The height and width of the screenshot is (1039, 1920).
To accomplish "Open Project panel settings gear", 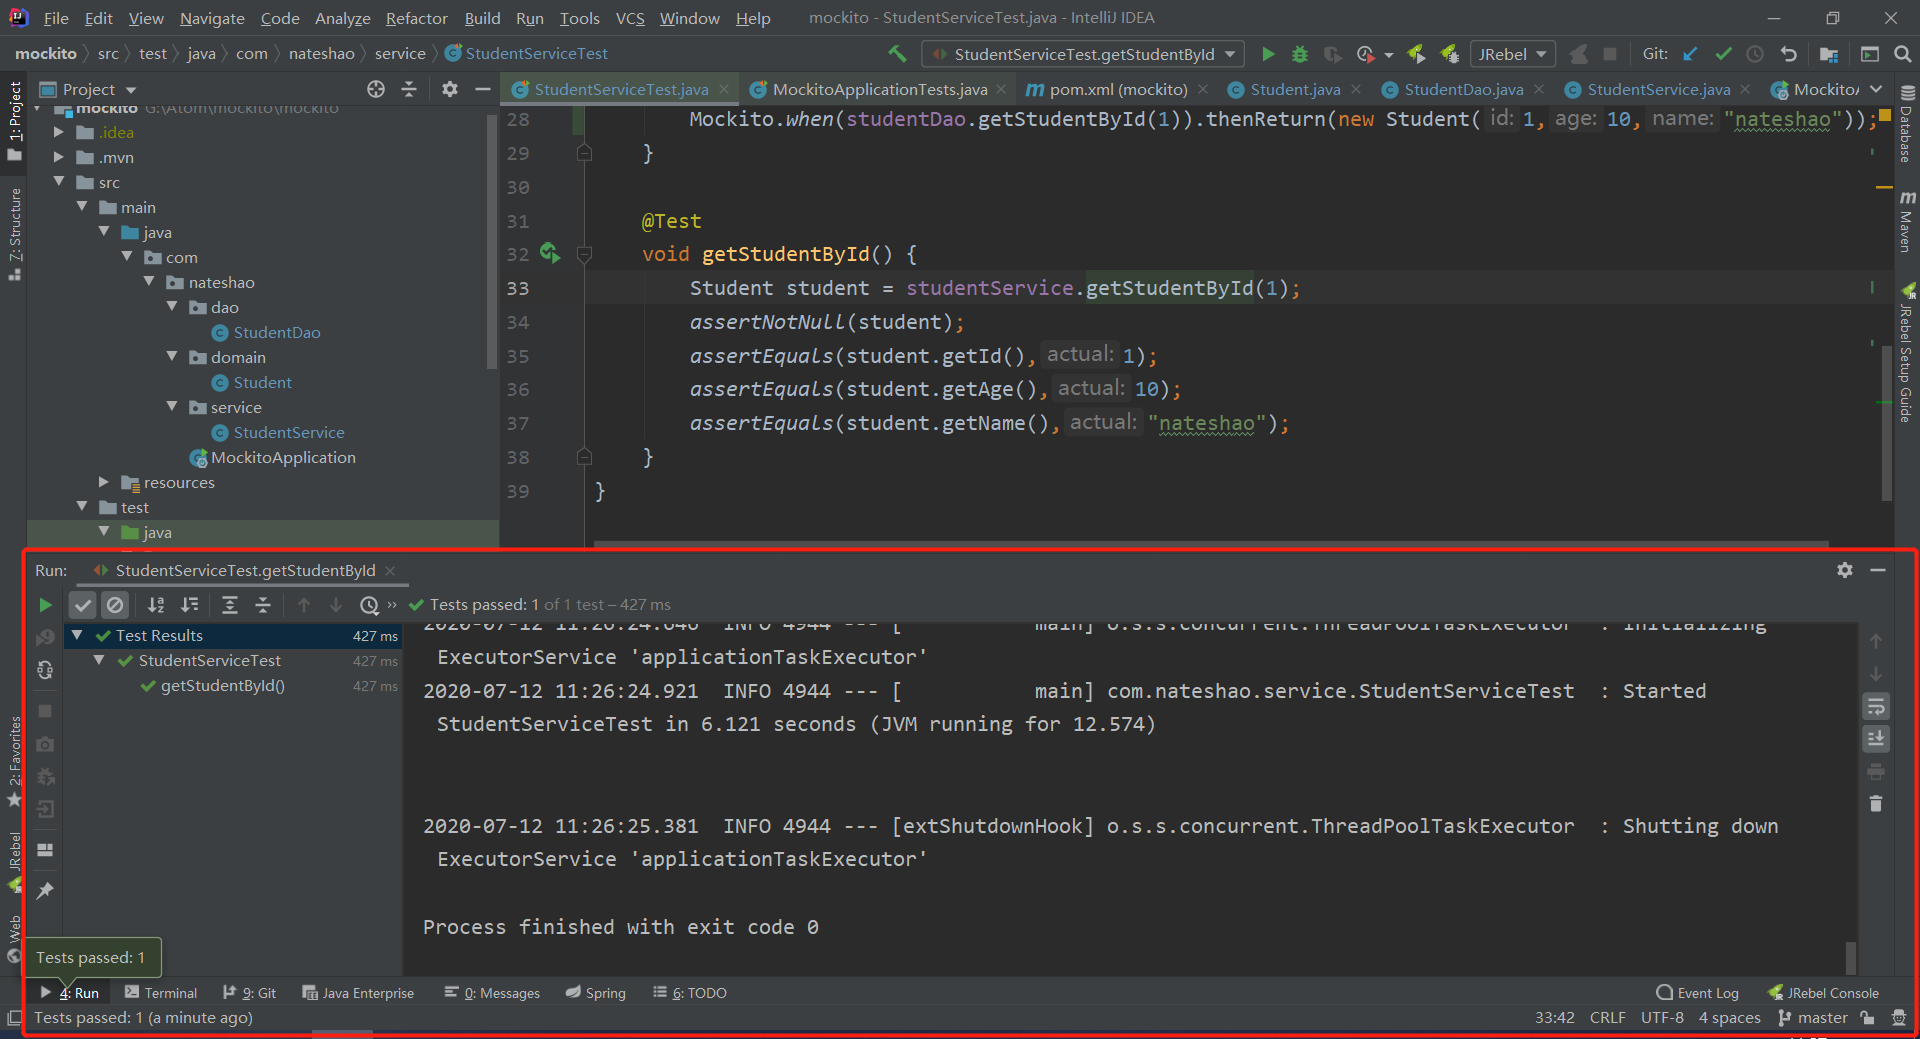I will coord(450,89).
